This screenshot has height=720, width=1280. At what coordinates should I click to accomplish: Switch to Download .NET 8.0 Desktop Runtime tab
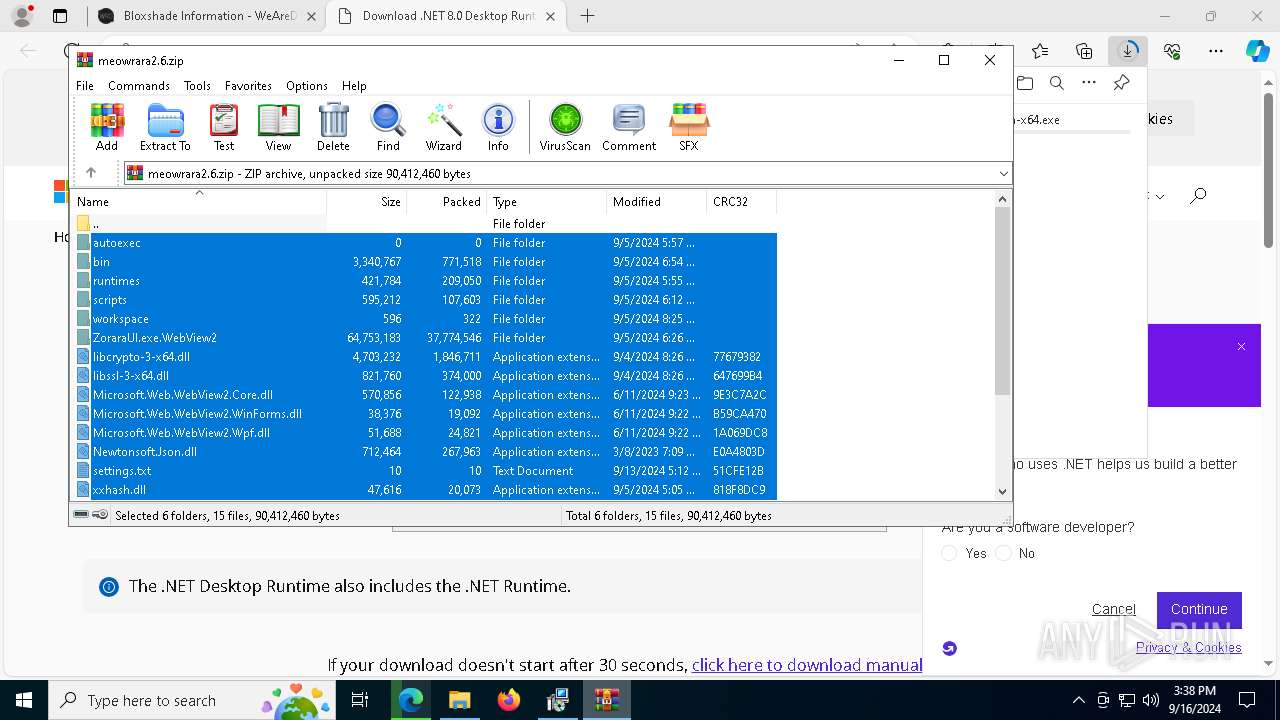coord(446,16)
